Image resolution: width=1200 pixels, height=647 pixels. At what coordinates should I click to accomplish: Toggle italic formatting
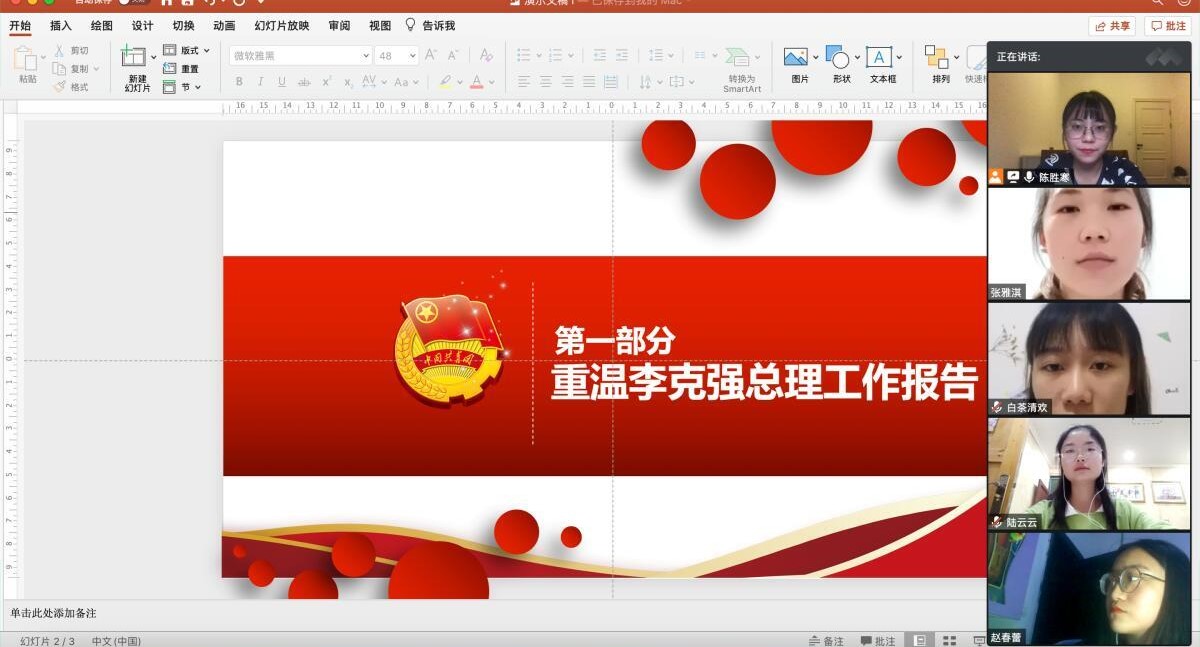(260, 82)
